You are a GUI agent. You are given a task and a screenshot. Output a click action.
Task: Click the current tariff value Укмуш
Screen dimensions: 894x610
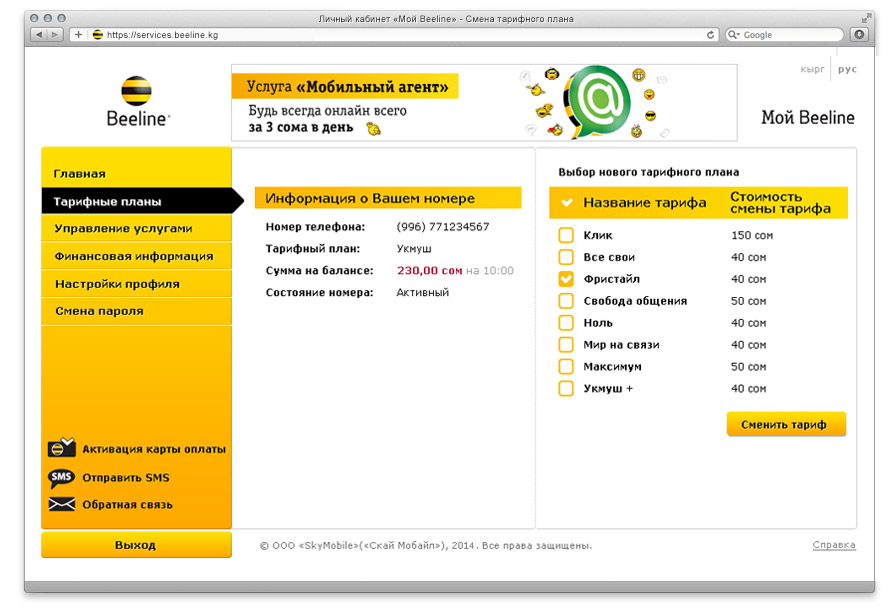click(x=414, y=249)
